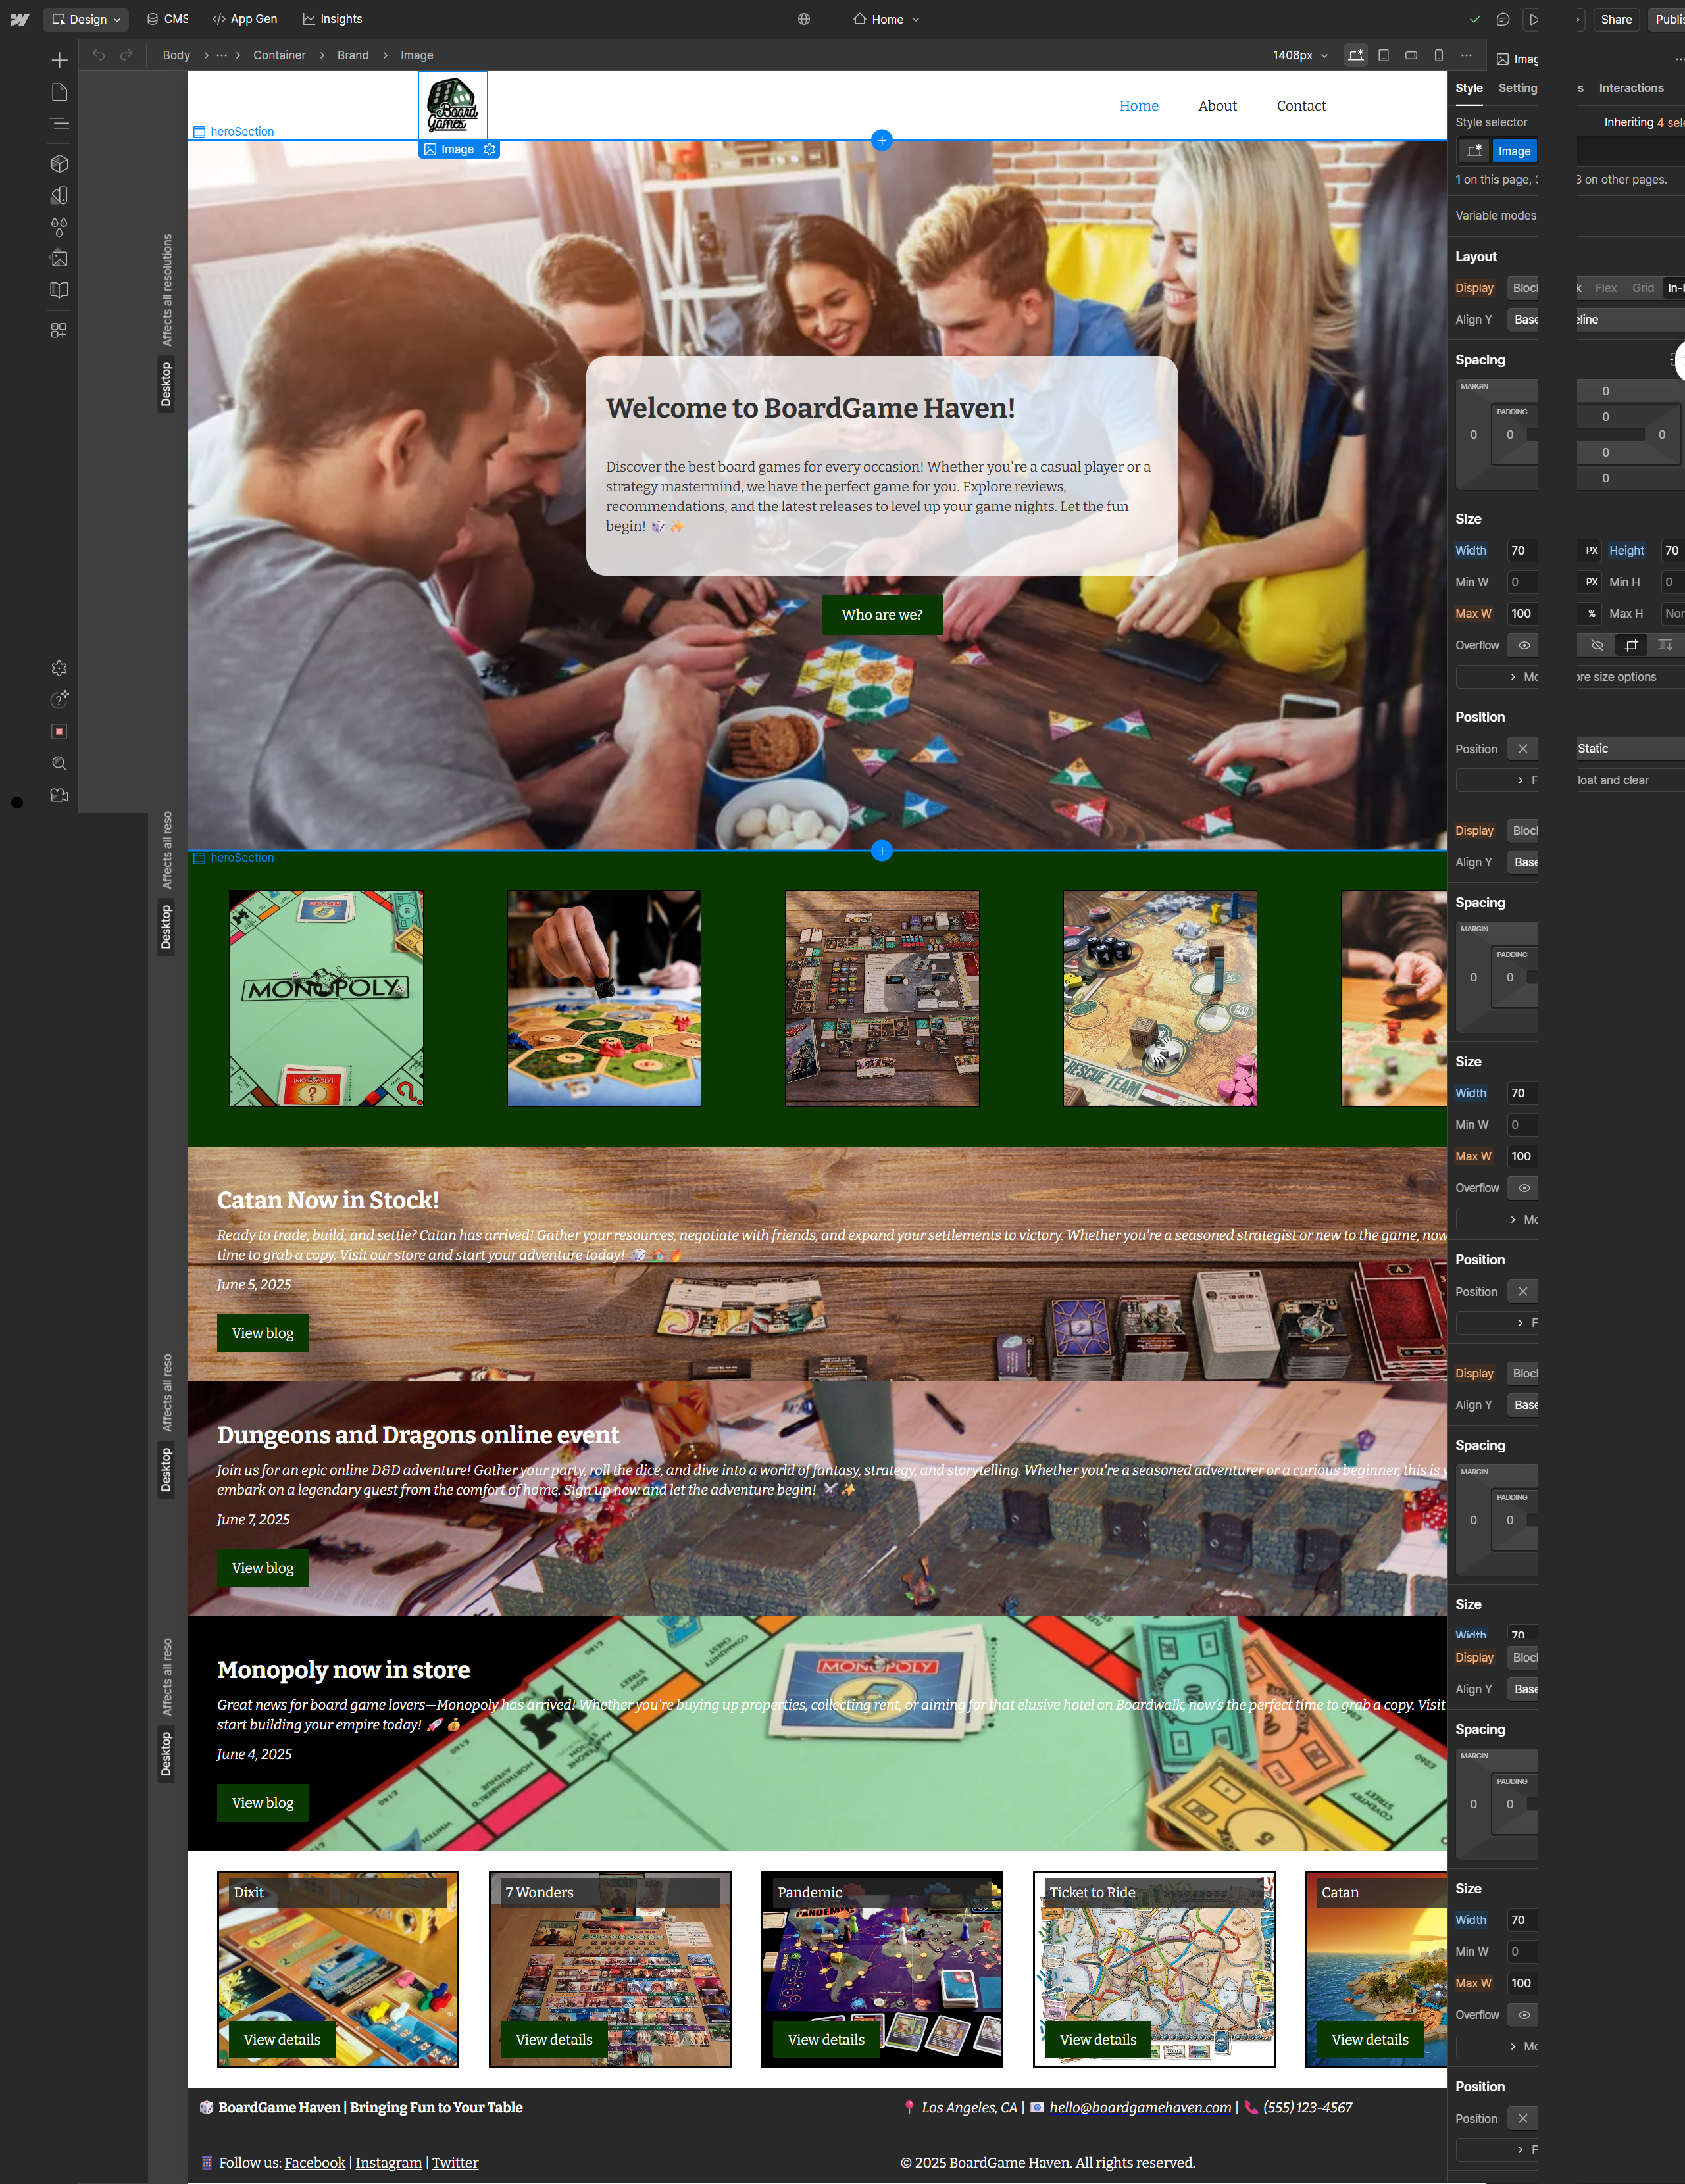Viewport: 1685px width, 2184px height.
Task: Switch to the Settings tab
Action: (x=1518, y=88)
